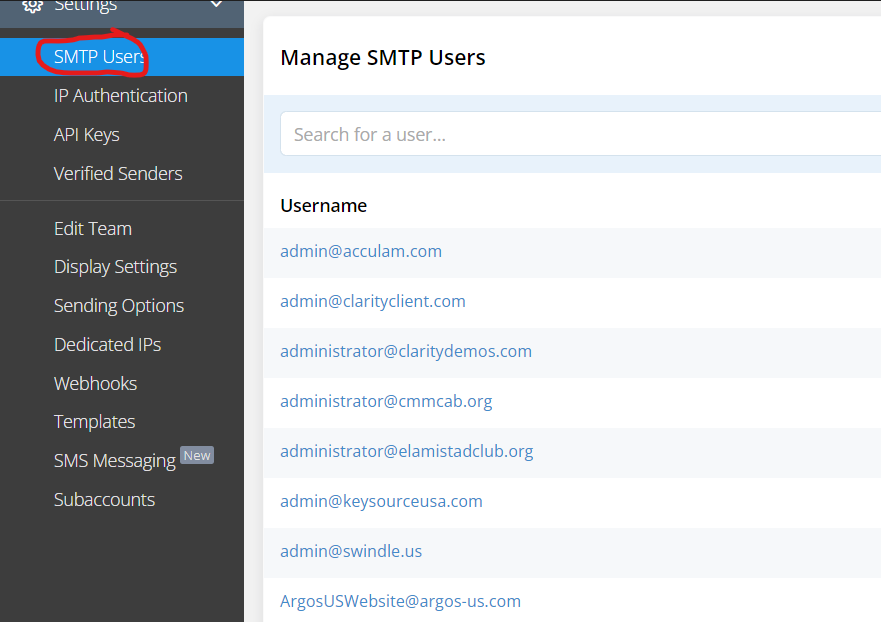The width and height of the screenshot is (881, 622).
Task: Go to API Keys
Action: coord(87,135)
